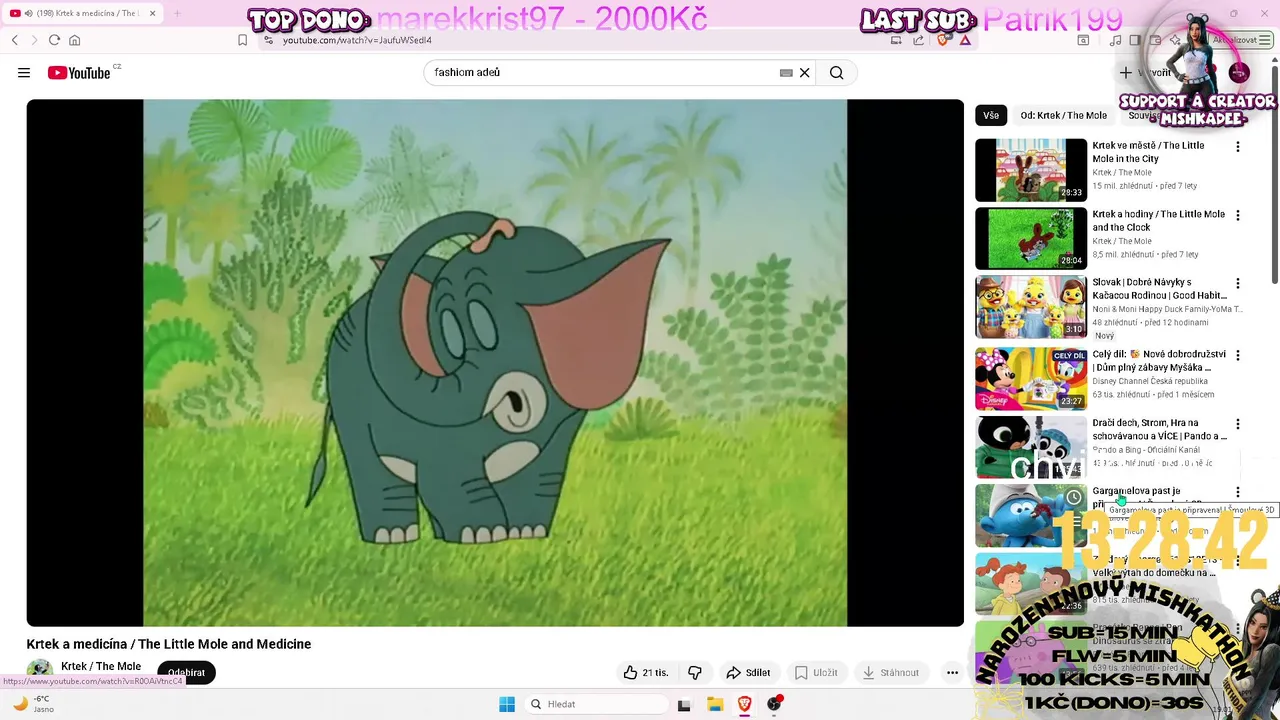Image resolution: width=1280 pixels, height=720 pixels.
Task: Download the video with Stáhnout button
Action: pyautogui.click(x=891, y=673)
